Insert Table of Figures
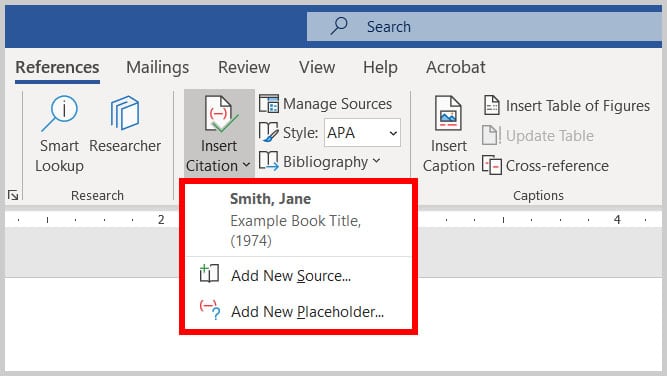Image resolution: width=667 pixels, height=376 pixels. pos(567,105)
